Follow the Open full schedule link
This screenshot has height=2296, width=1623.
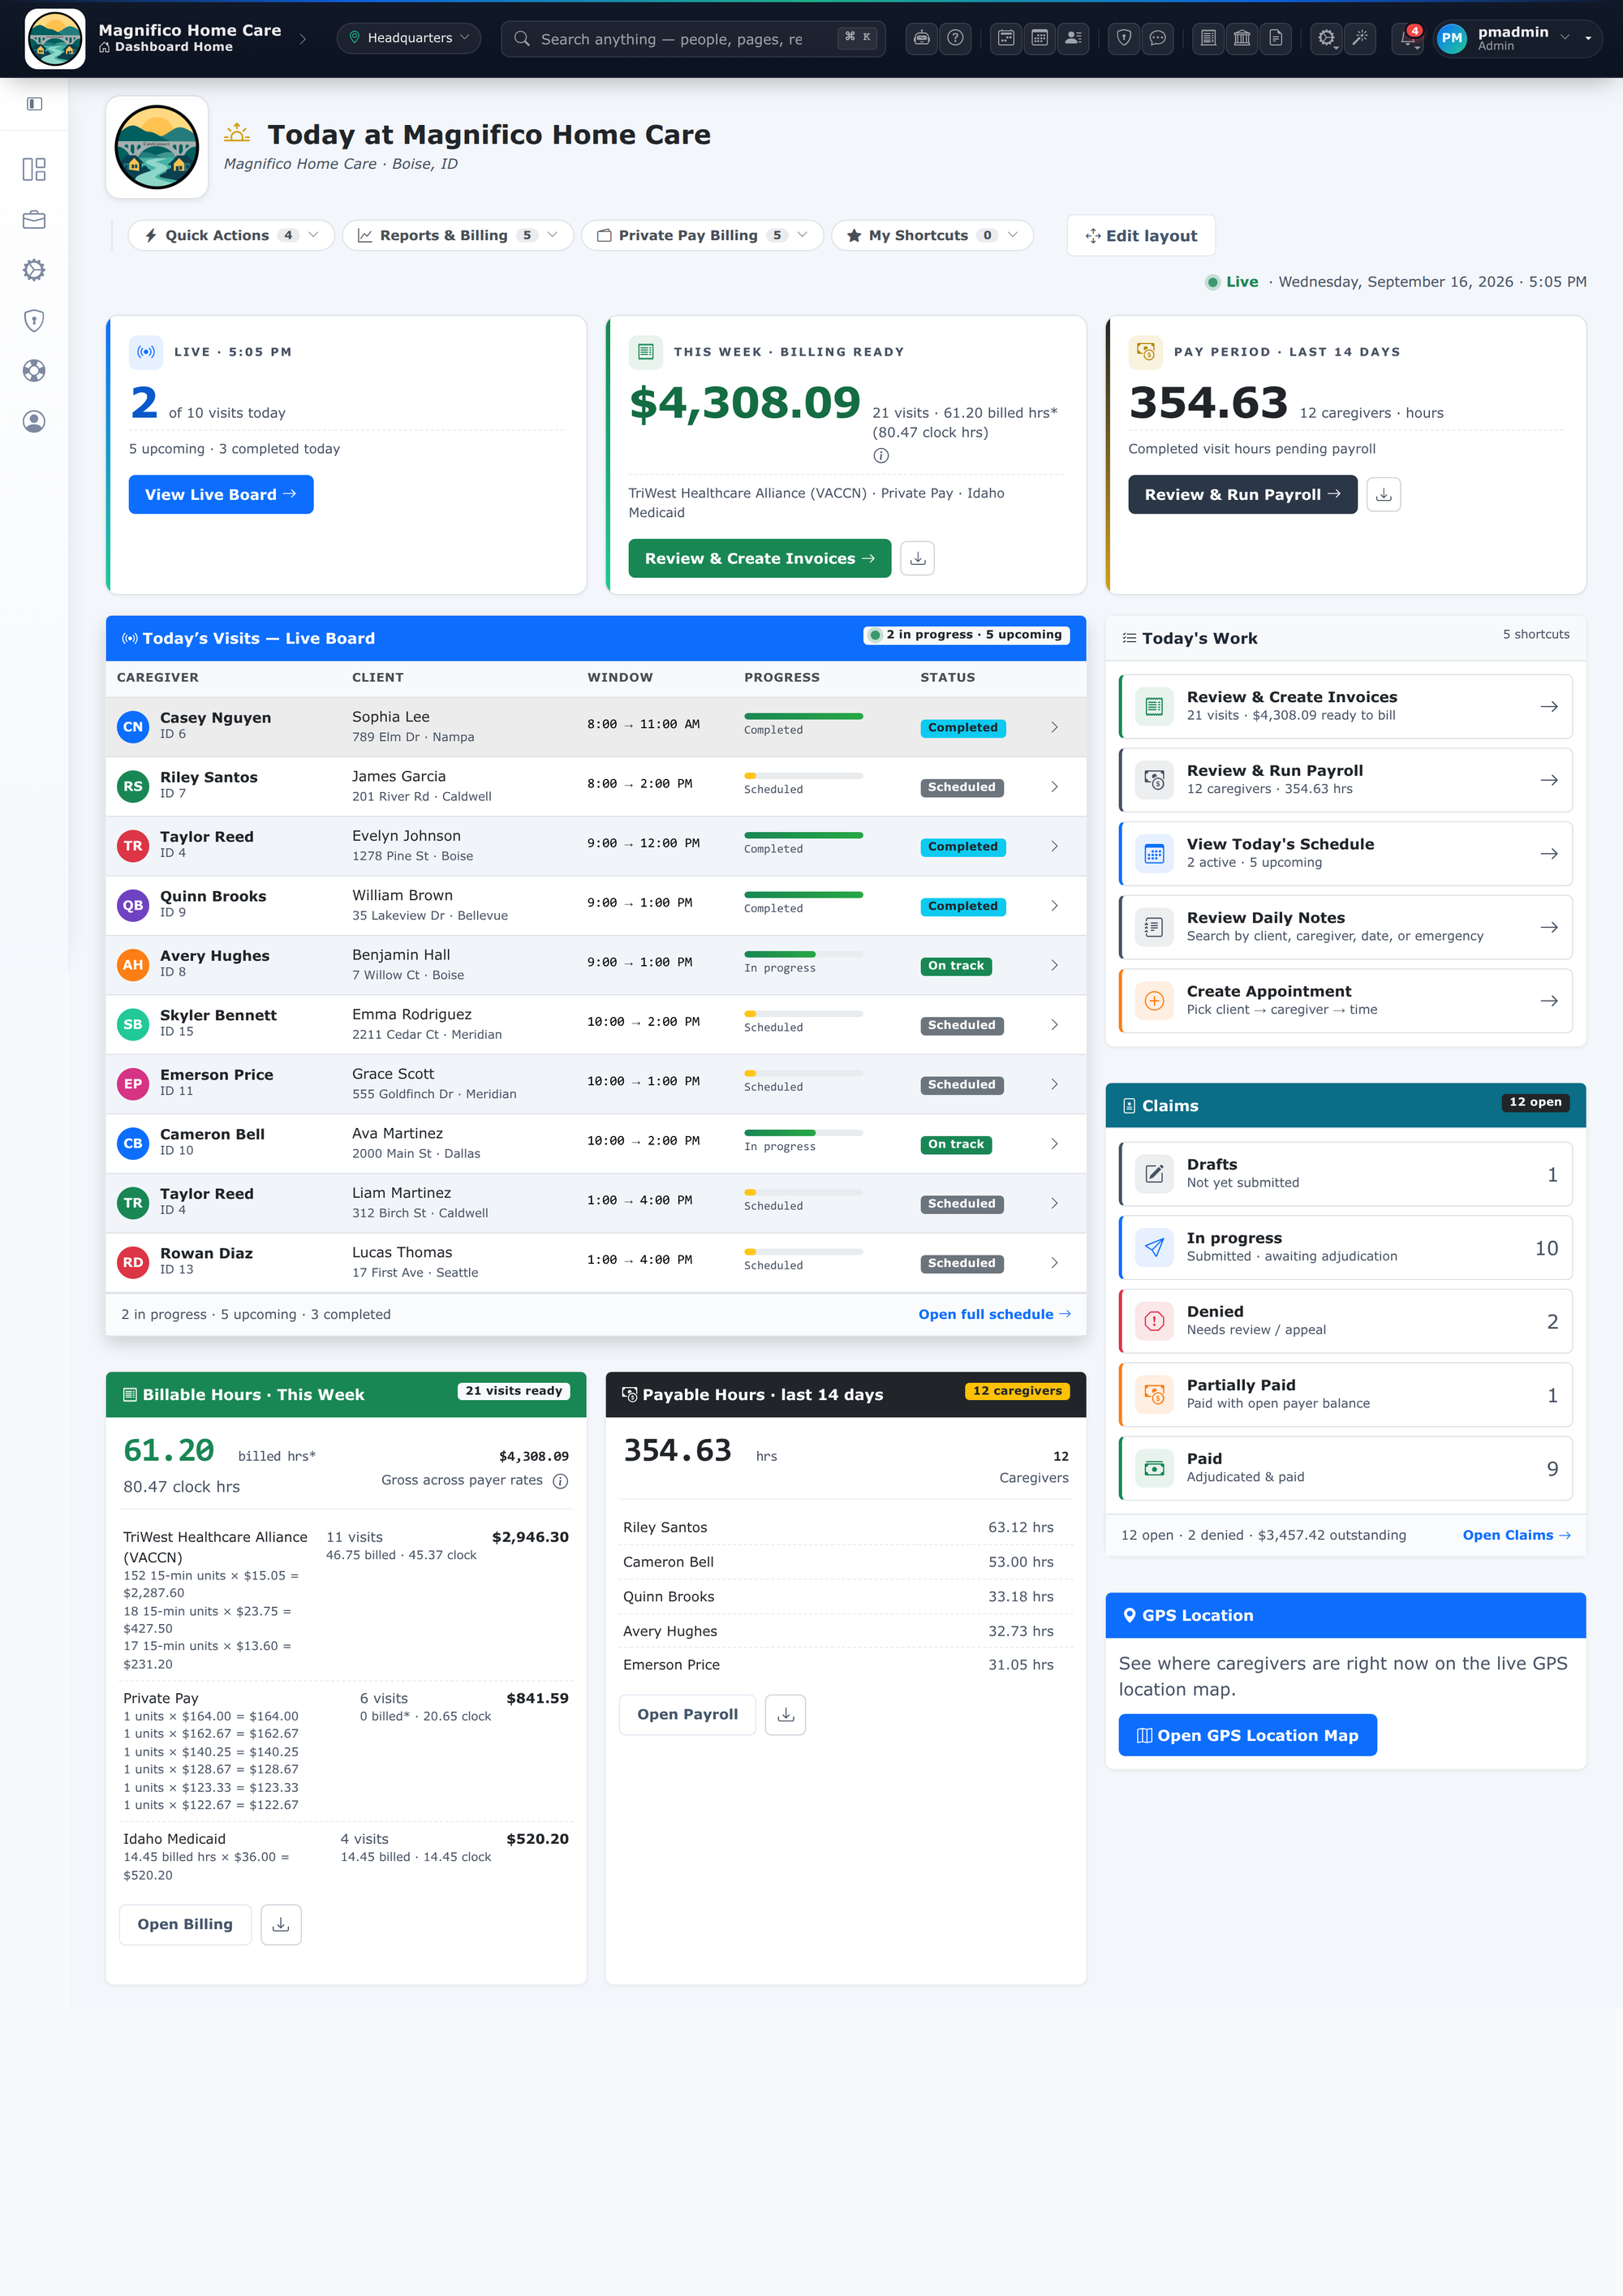994,1315
